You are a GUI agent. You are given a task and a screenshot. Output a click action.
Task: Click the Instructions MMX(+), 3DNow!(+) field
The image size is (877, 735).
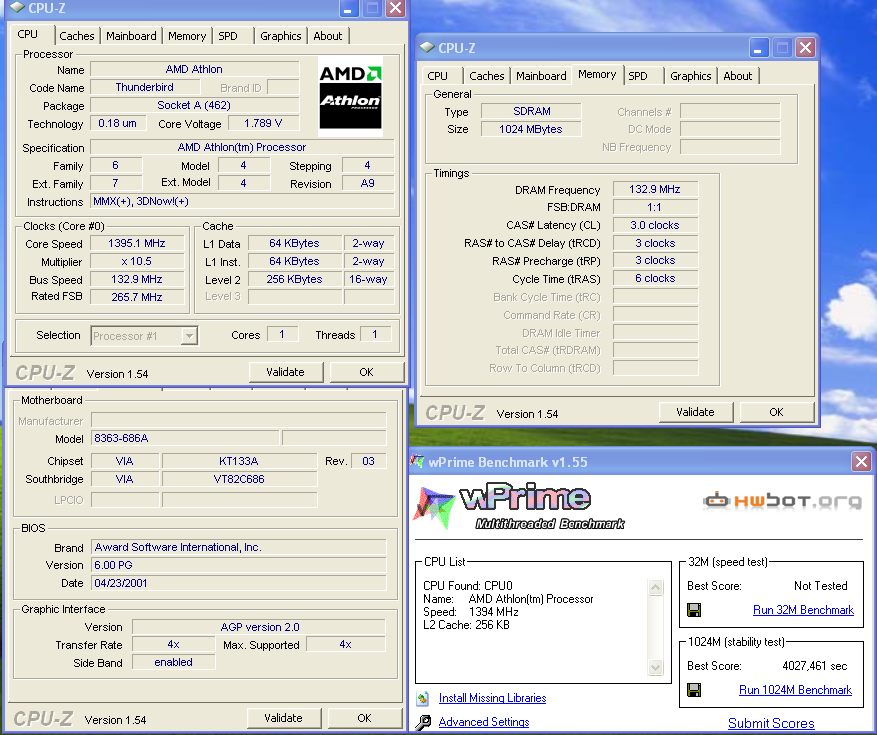click(x=242, y=201)
